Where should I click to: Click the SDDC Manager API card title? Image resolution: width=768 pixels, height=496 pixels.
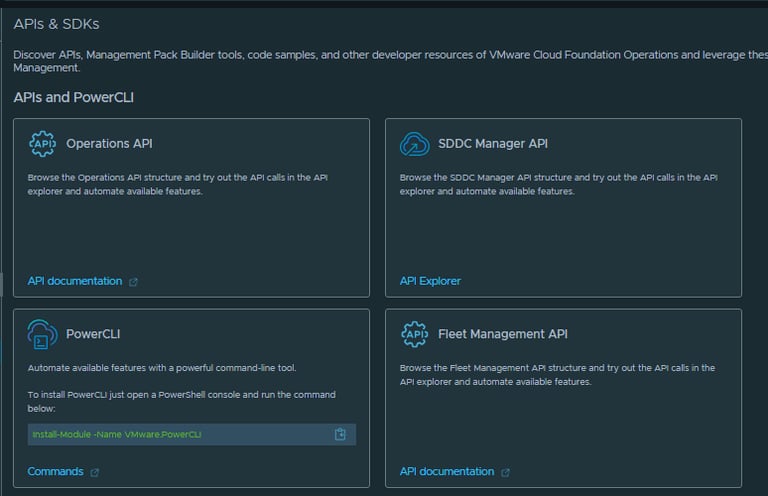pyautogui.click(x=493, y=144)
